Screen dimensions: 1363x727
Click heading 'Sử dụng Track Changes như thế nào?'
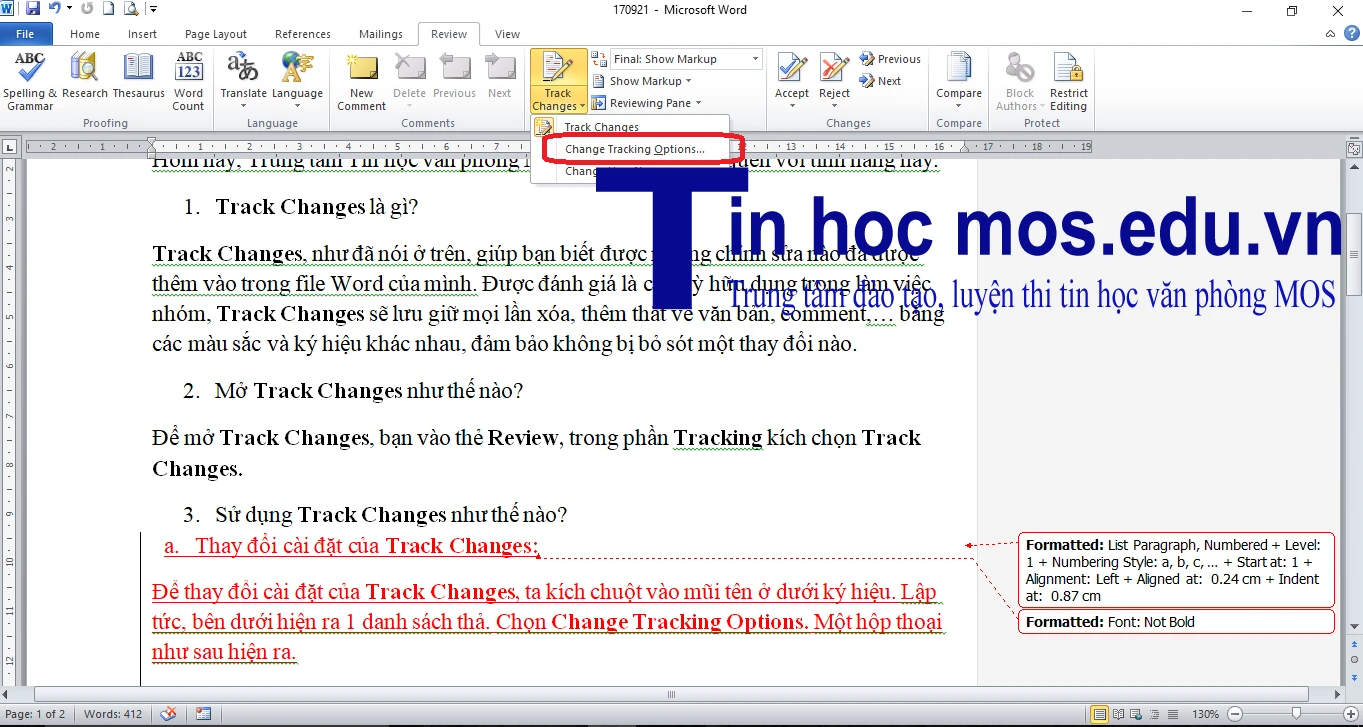coord(391,515)
